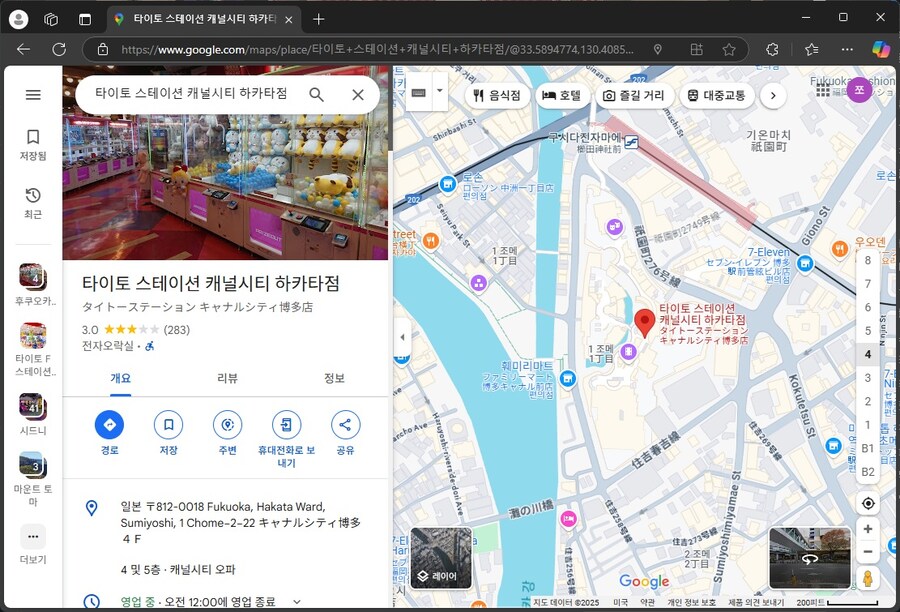This screenshot has height=612, width=900.
Task: Zoom out the map with minus
Action: tap(868, 552)
